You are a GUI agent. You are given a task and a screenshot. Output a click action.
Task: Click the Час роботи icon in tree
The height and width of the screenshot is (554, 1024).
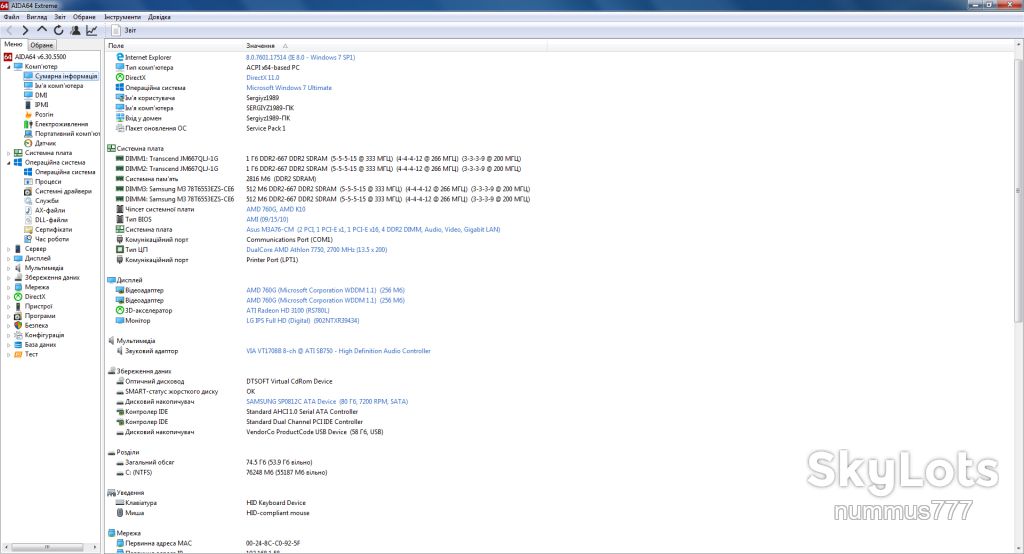28,239
